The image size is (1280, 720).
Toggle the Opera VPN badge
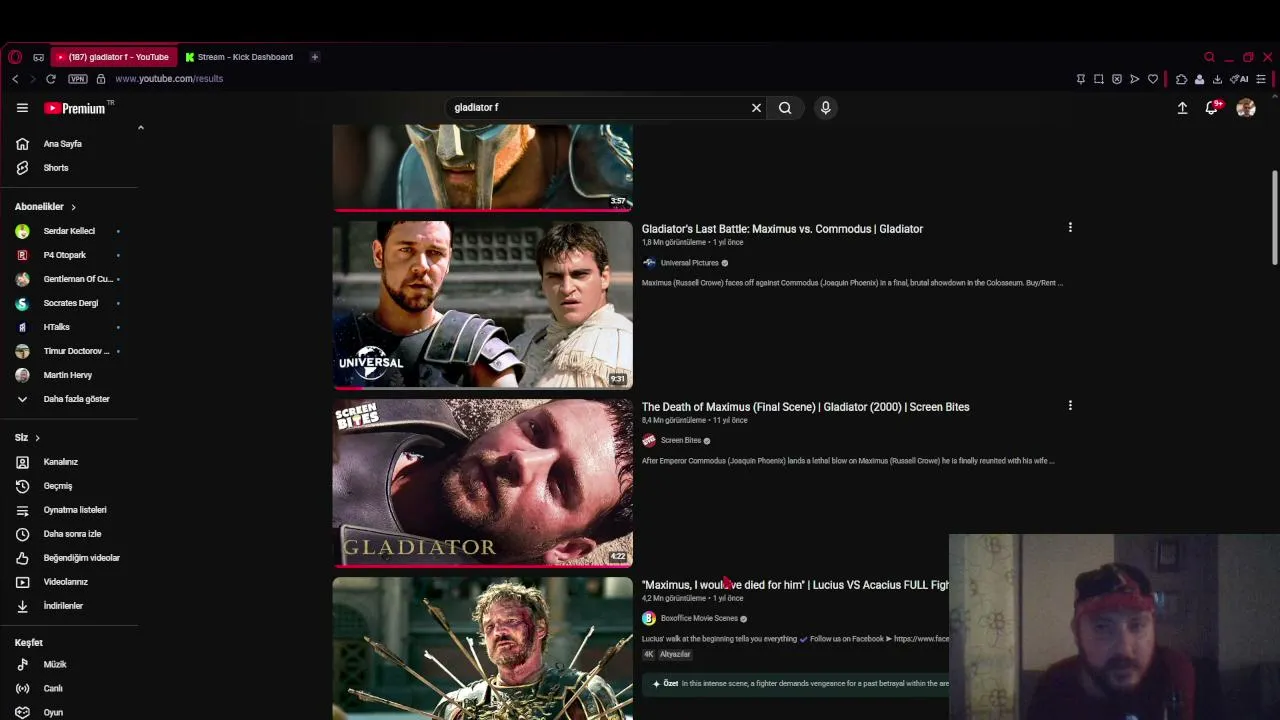[x=78, y=79]
